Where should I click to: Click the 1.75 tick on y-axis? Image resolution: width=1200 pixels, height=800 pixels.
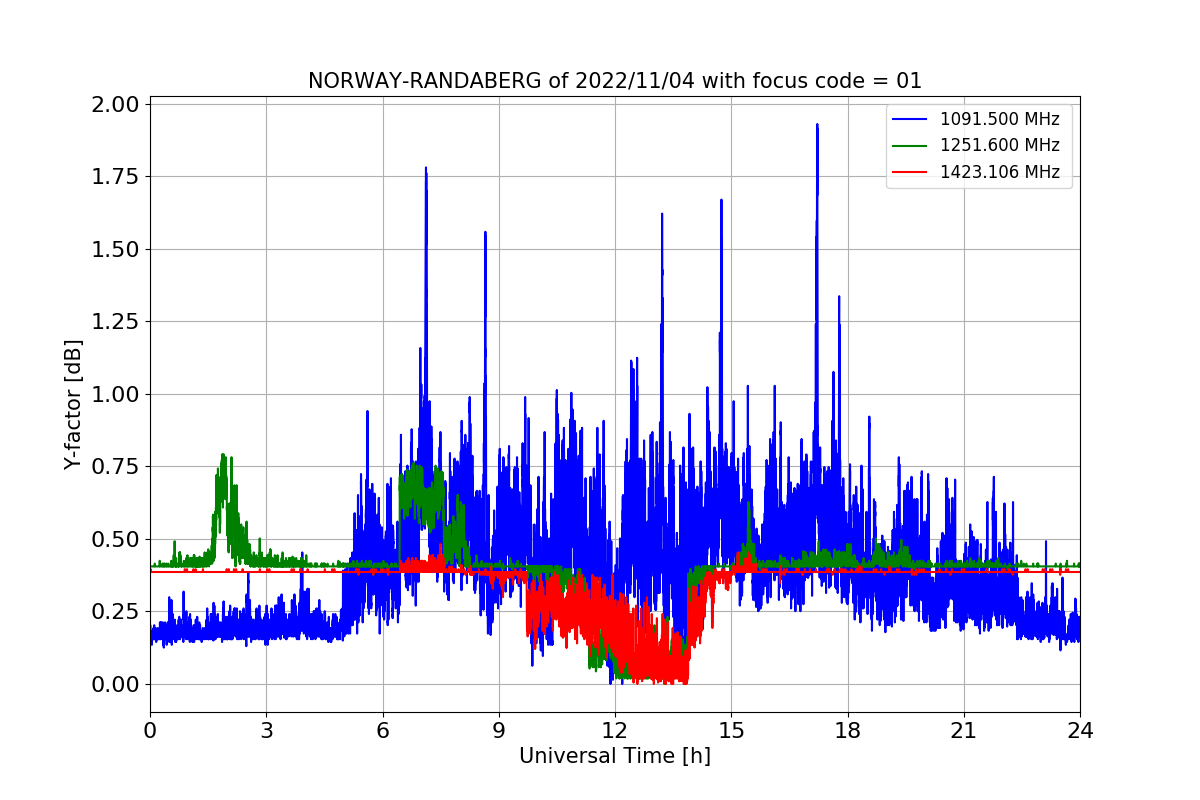(x=117, y=177)
